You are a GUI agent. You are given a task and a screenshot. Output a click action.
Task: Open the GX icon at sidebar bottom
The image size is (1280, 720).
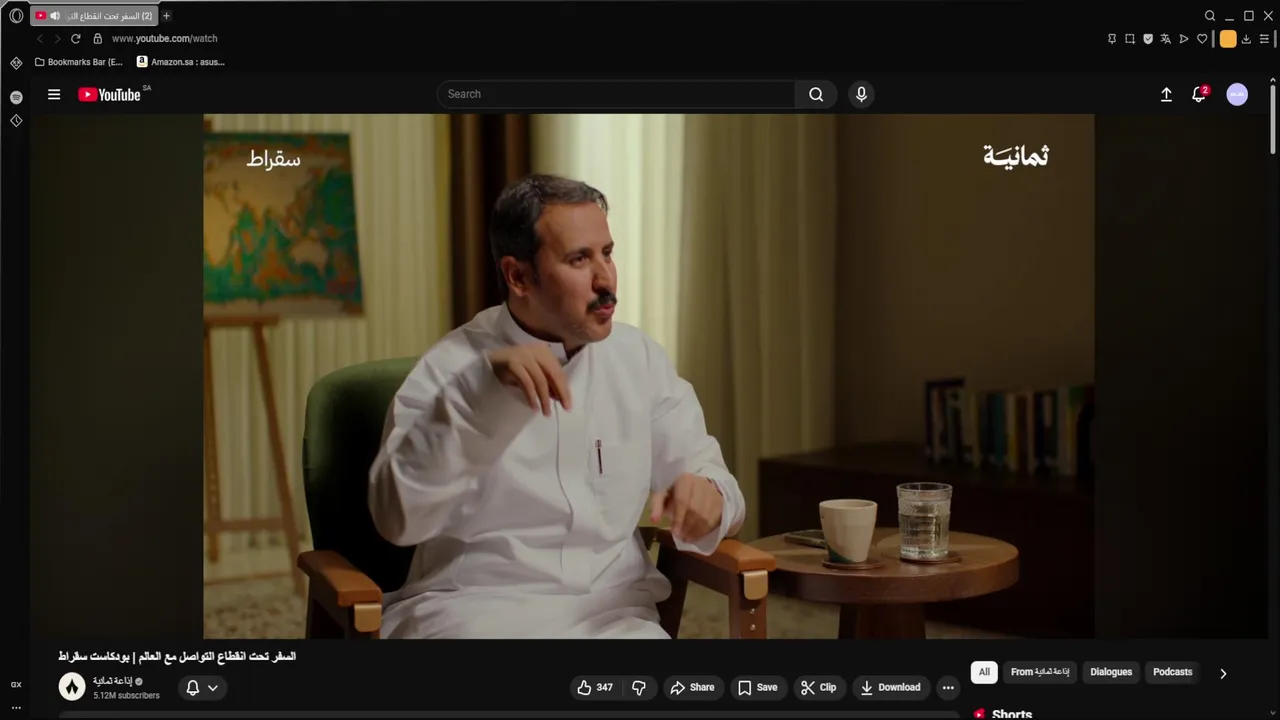coord(16,685)
